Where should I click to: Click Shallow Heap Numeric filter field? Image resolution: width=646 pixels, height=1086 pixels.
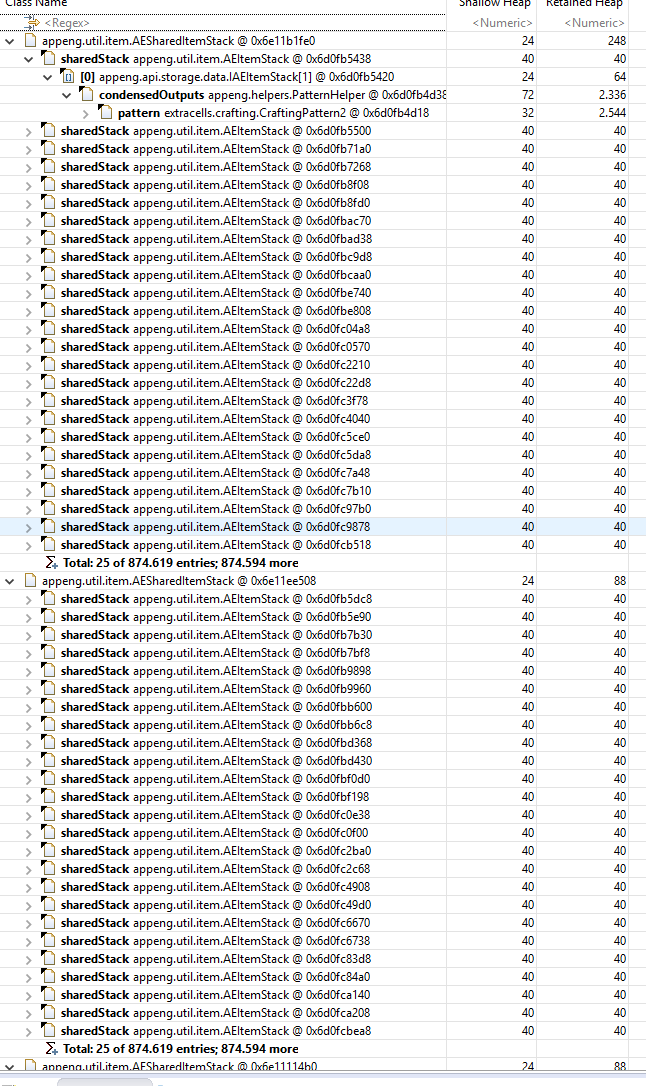tap(492, 23)
